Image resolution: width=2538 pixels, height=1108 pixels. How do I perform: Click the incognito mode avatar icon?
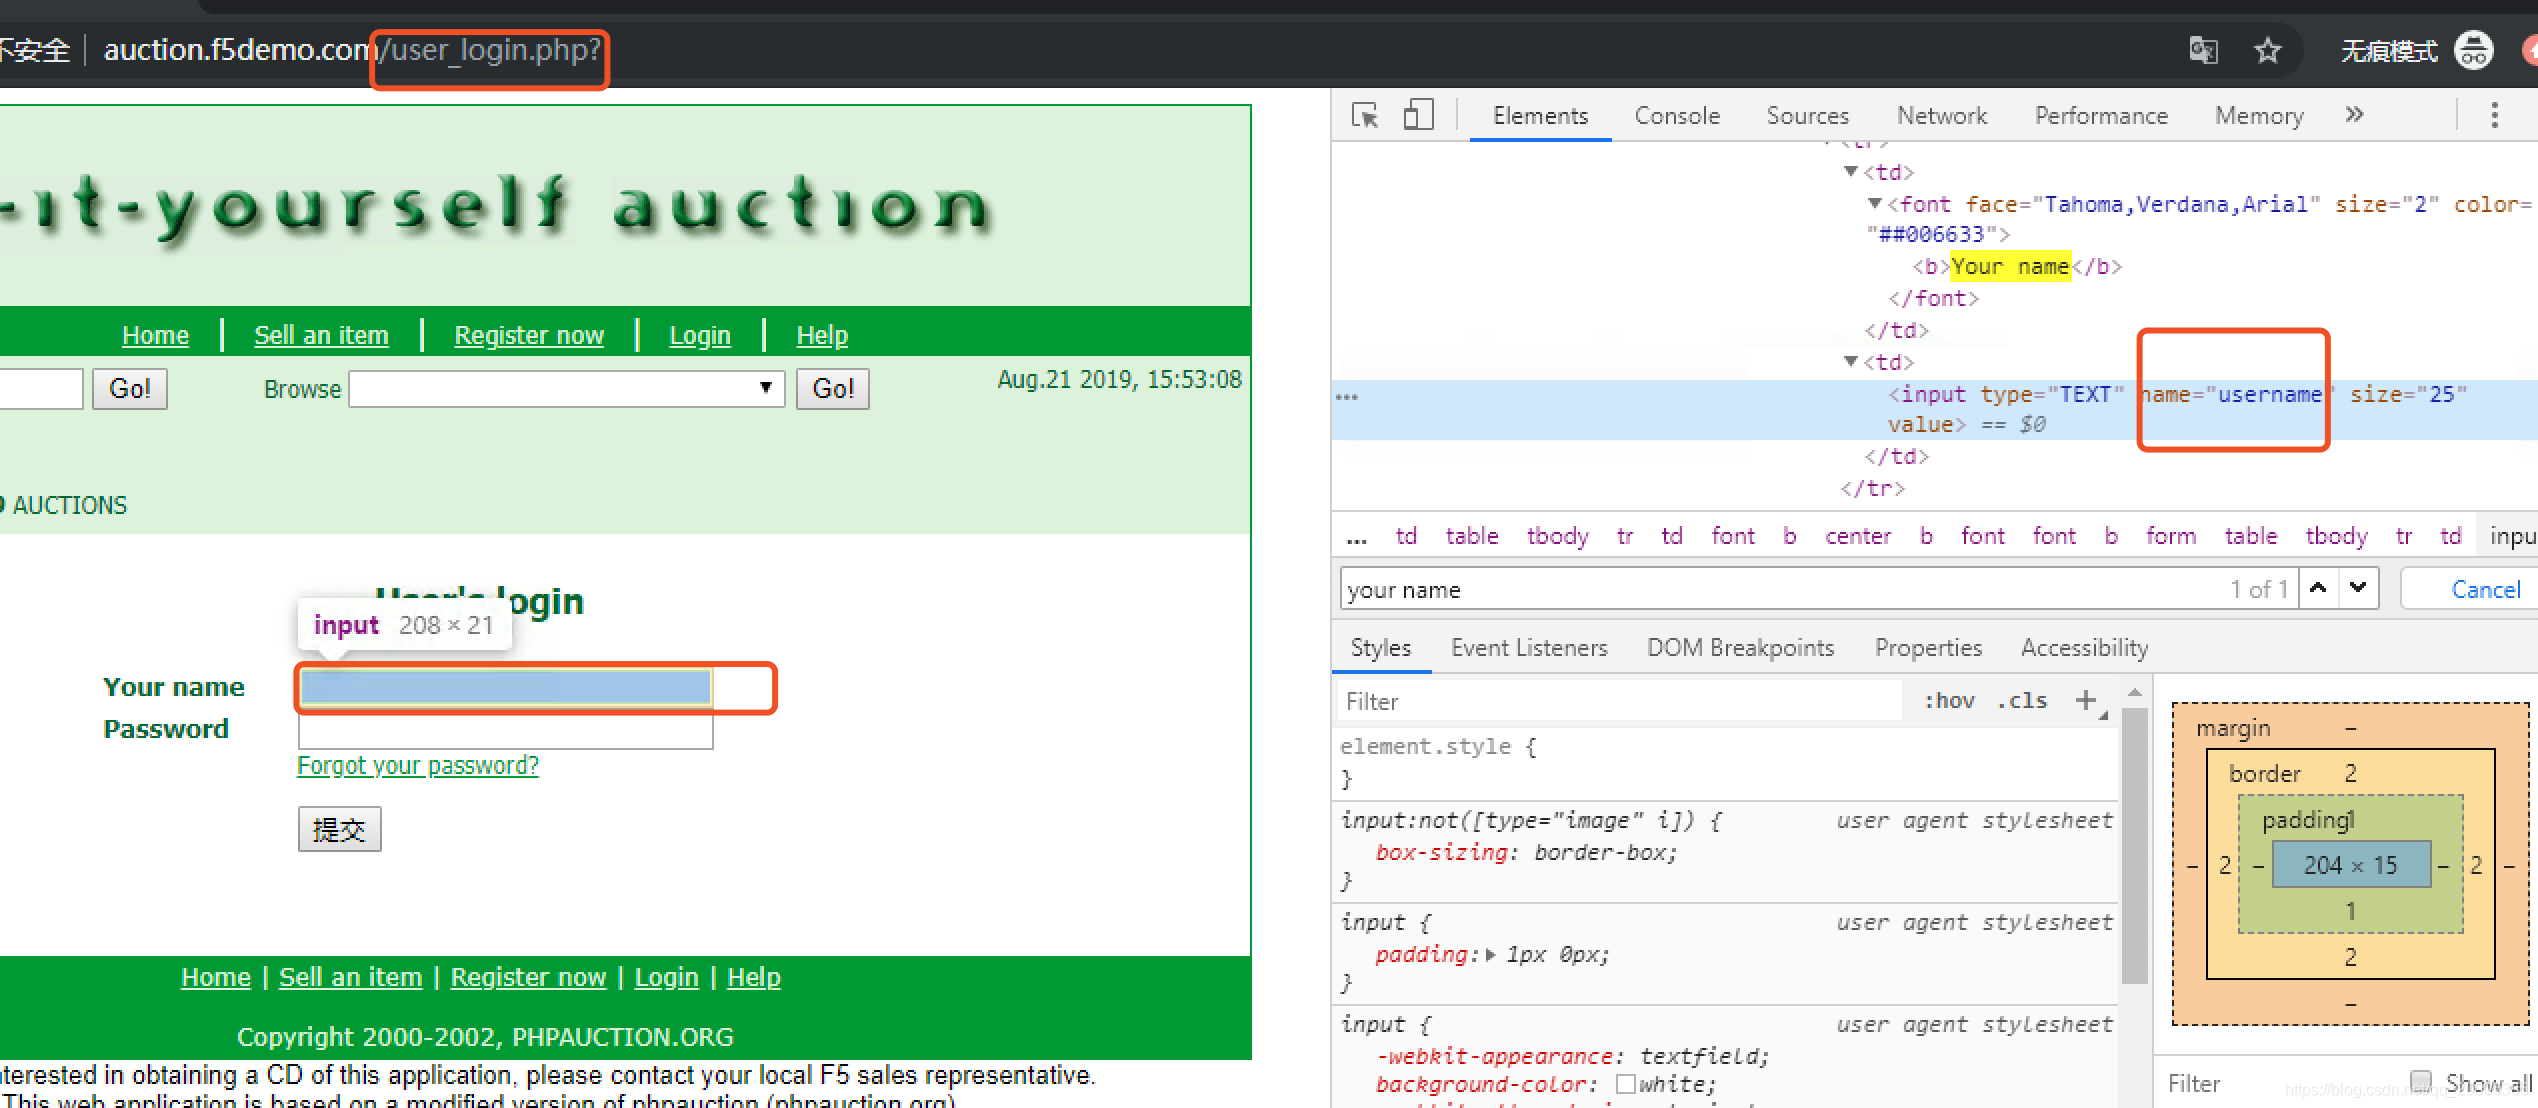(2473, 50)
